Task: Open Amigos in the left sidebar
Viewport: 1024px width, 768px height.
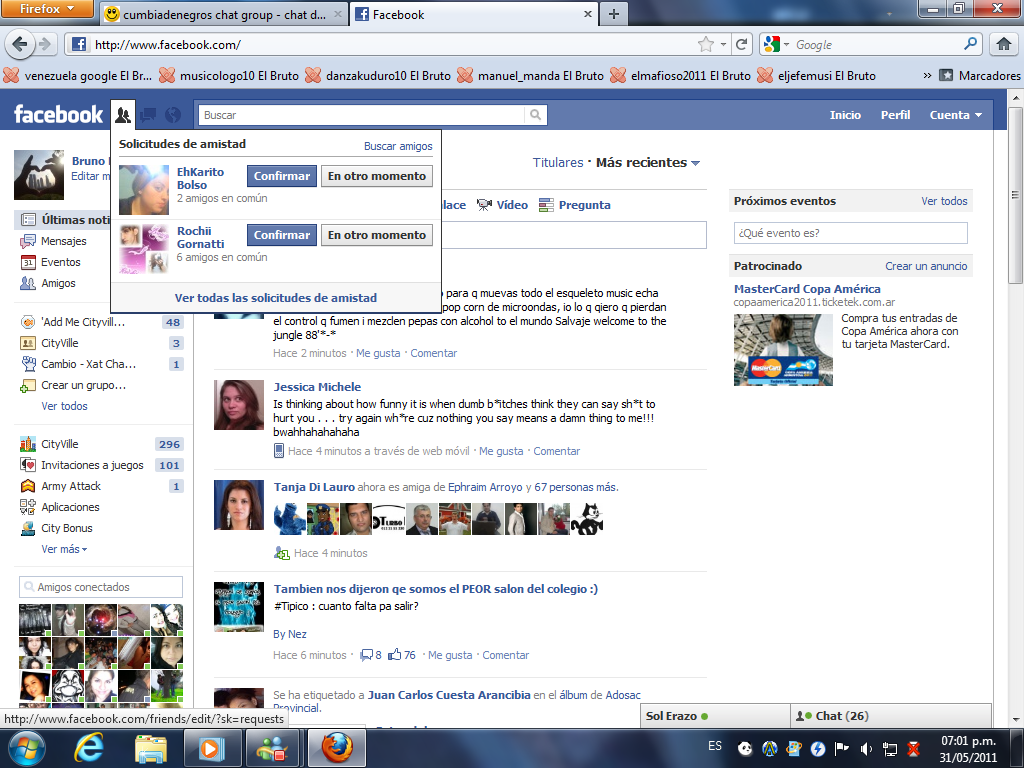Action: 58,283
